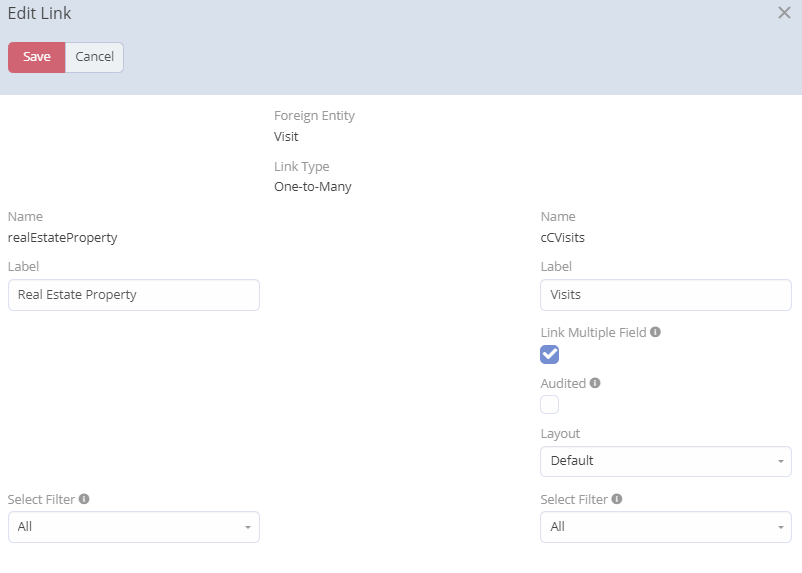802x573 pixels.
Task: Click the Layout field label
Action: (560, 434)
